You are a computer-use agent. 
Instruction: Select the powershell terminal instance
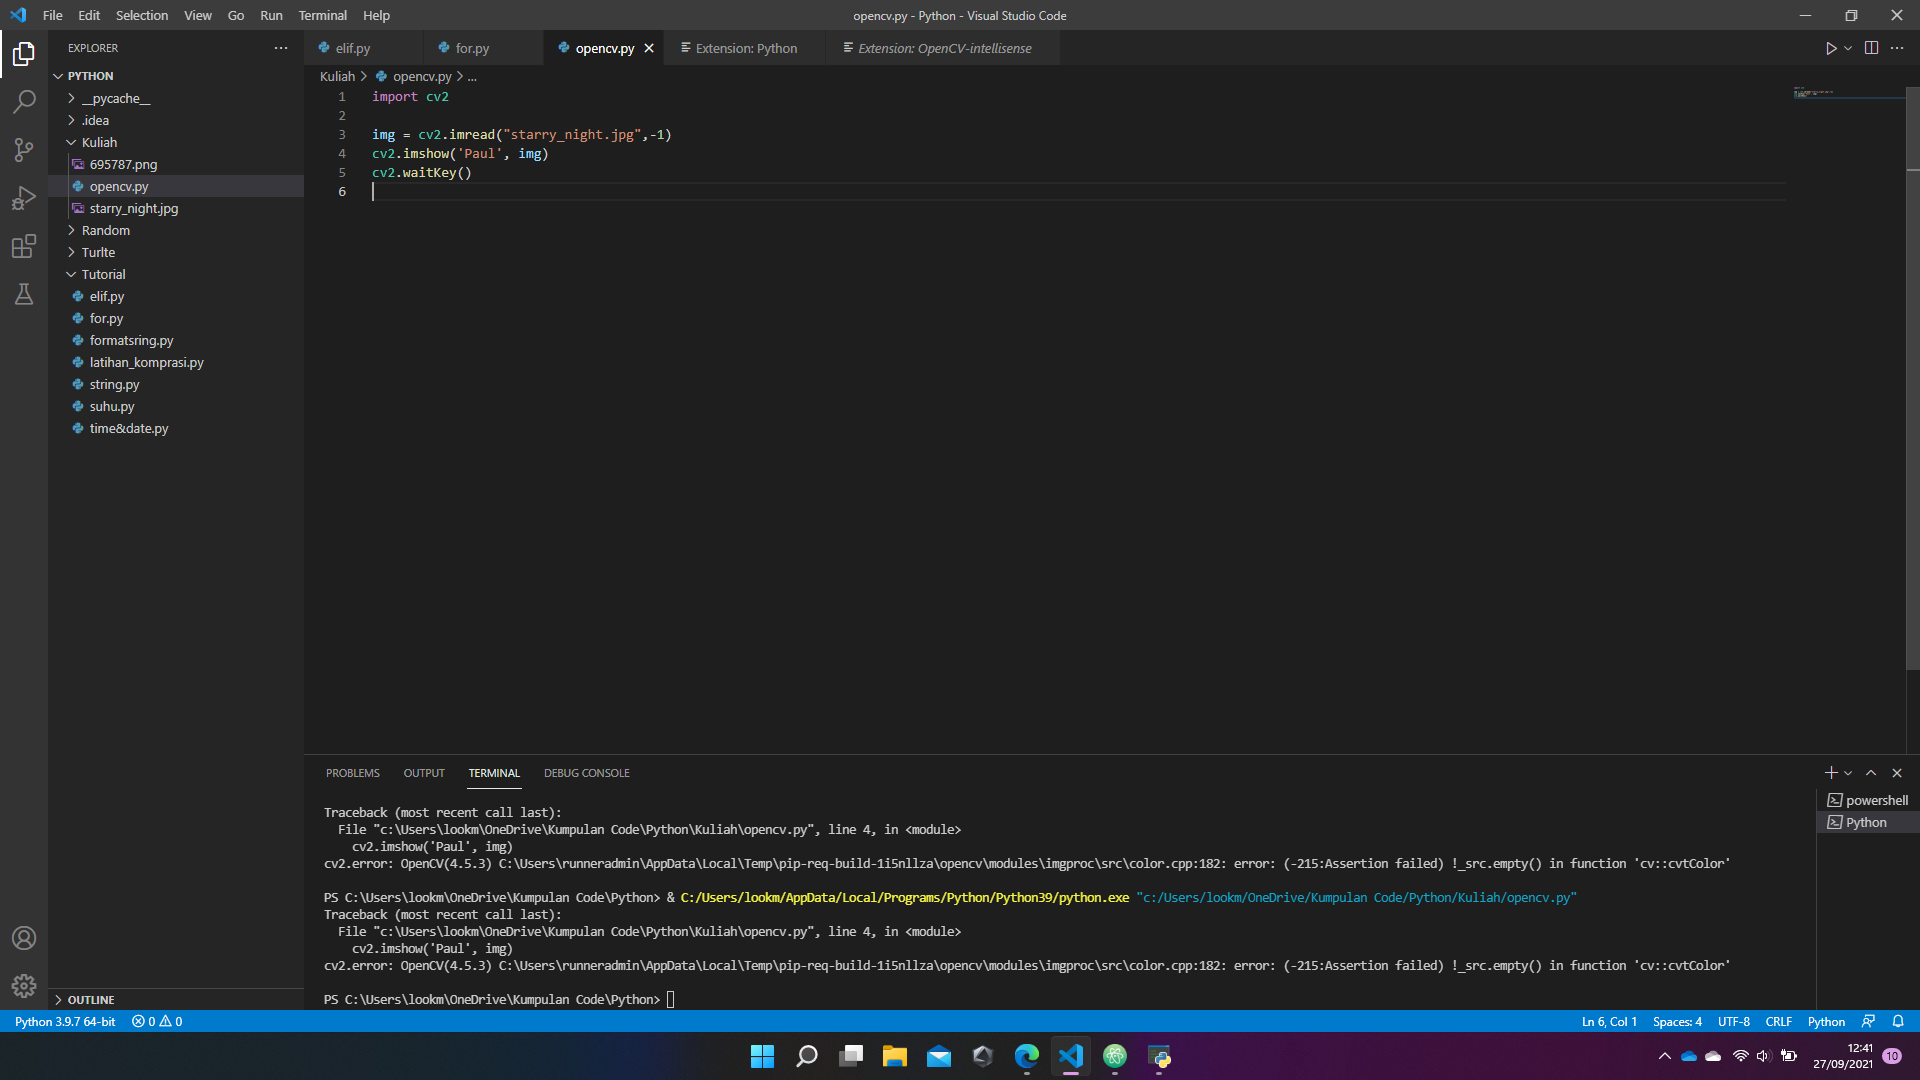(1867, 800)
